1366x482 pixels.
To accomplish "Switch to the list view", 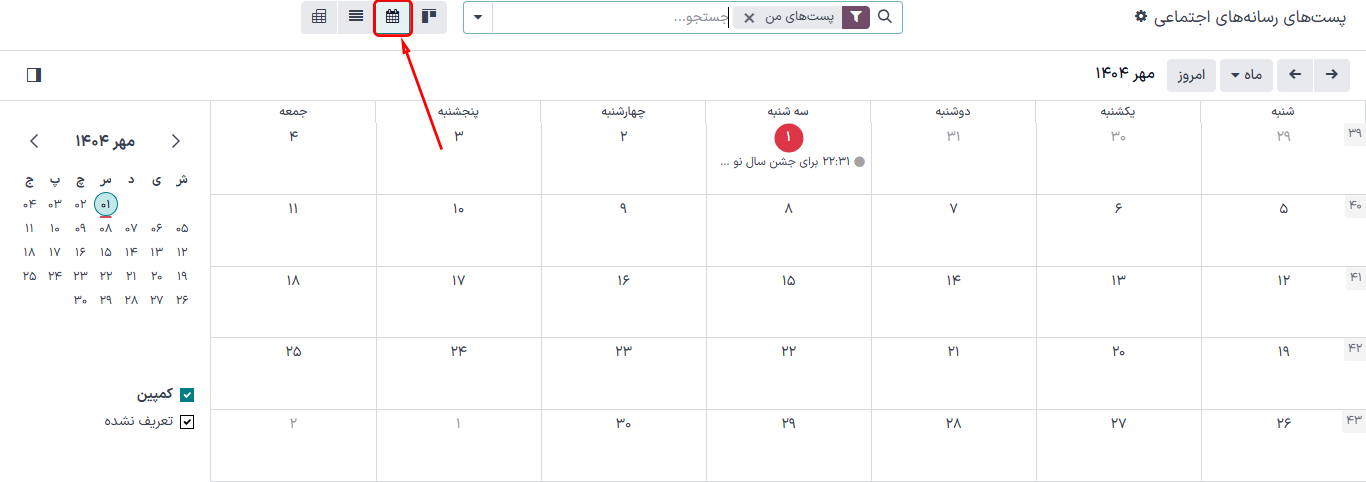I will coord(356,17).
